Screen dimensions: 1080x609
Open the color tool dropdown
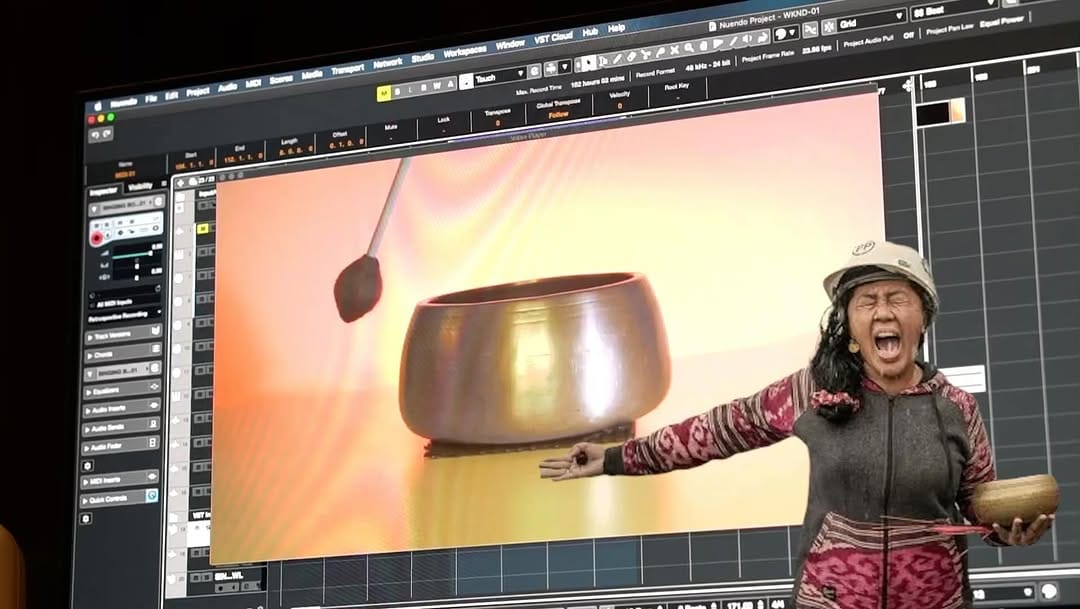coord(785,33)
